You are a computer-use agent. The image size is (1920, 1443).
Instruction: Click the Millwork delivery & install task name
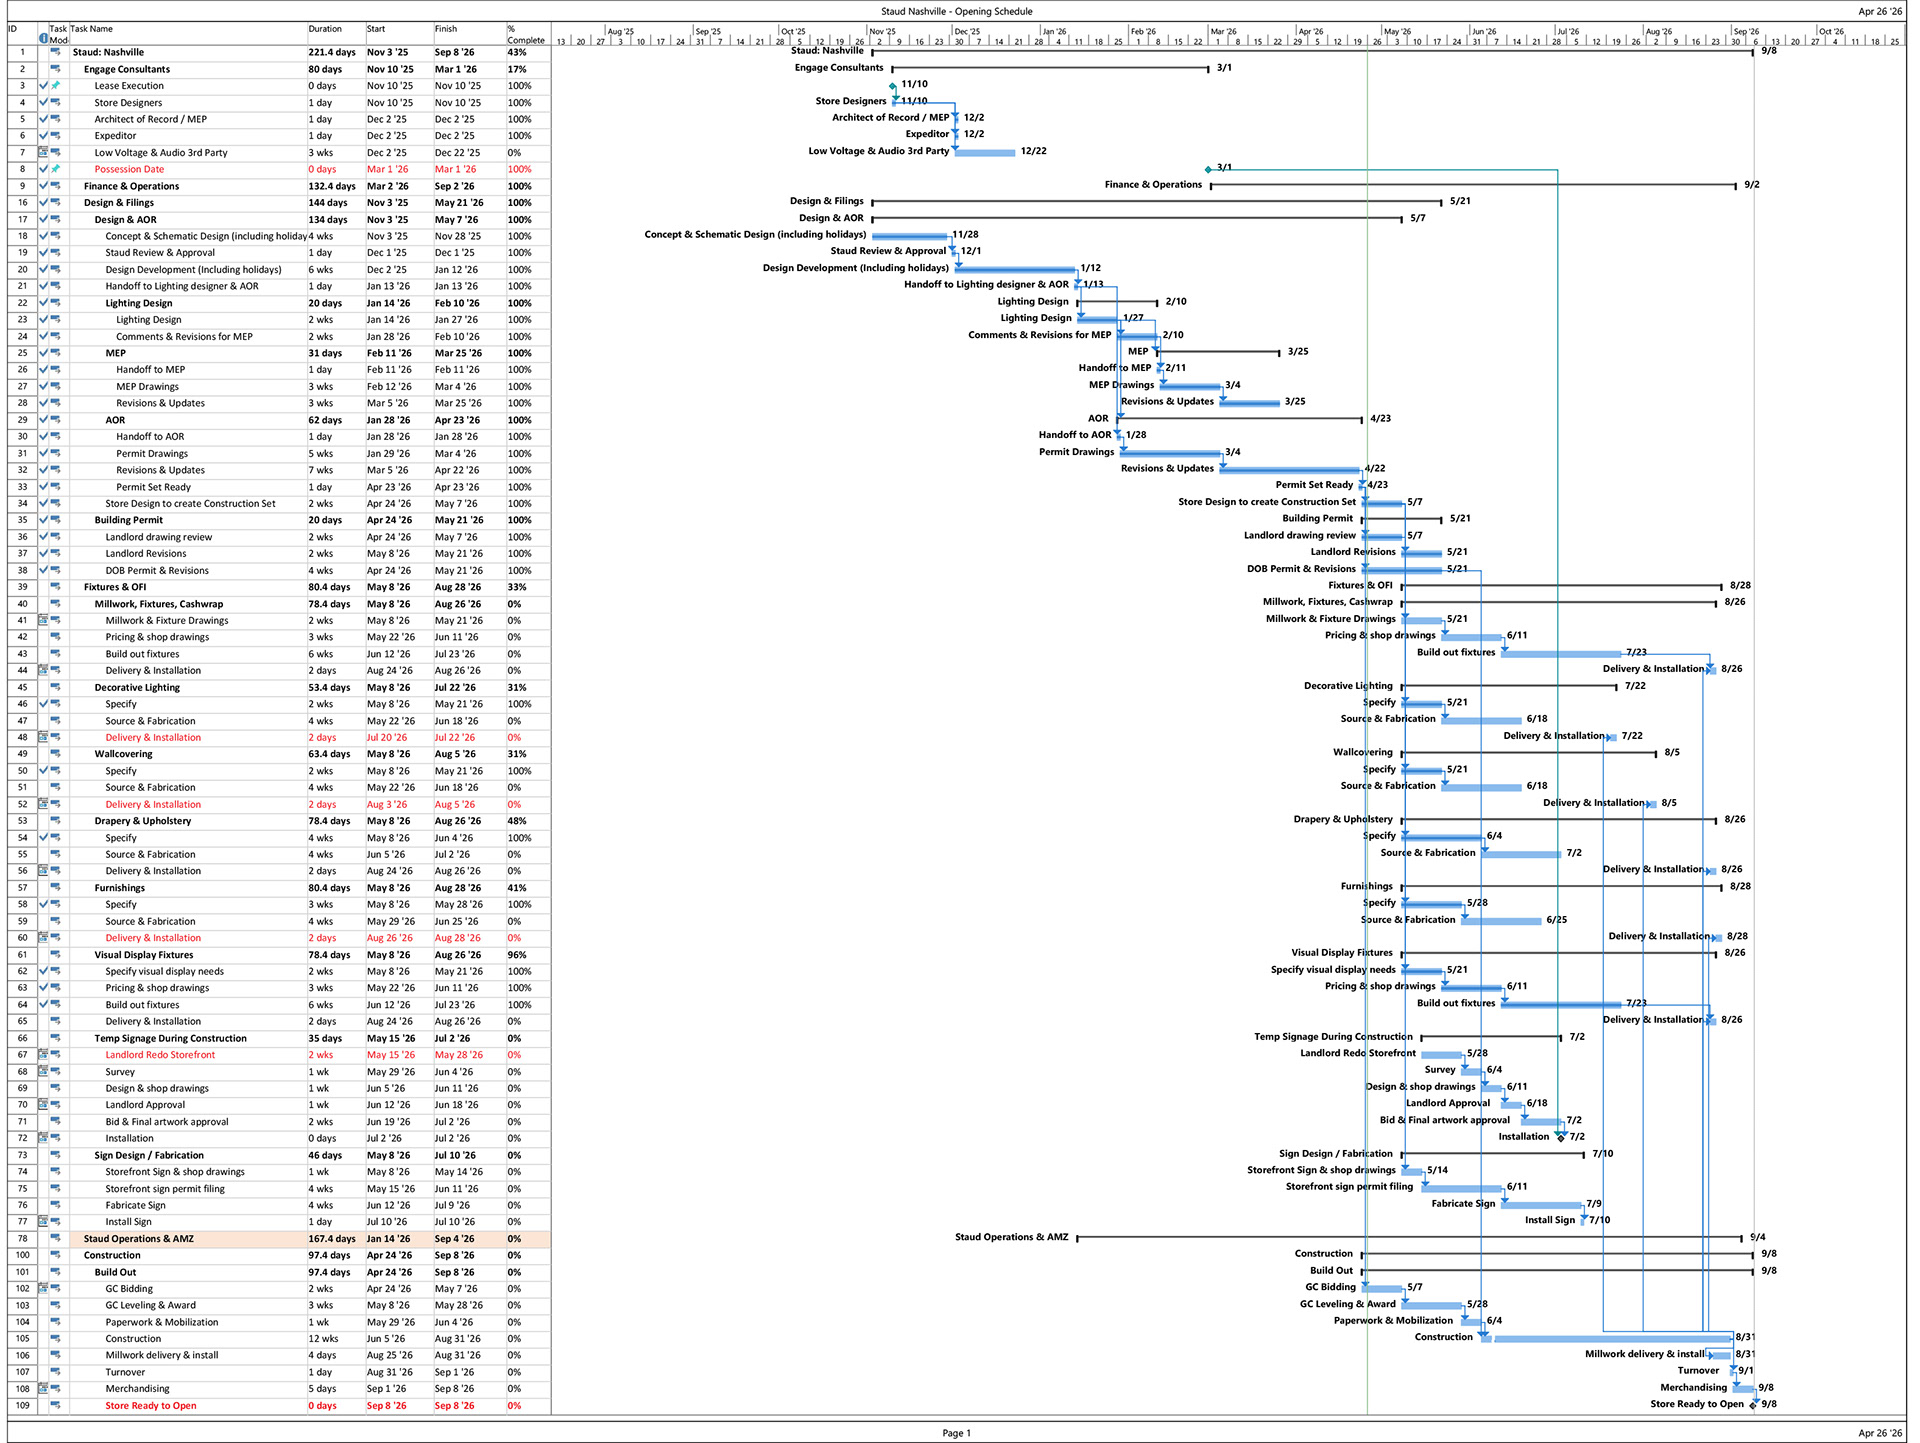[x=162, y=1355]
